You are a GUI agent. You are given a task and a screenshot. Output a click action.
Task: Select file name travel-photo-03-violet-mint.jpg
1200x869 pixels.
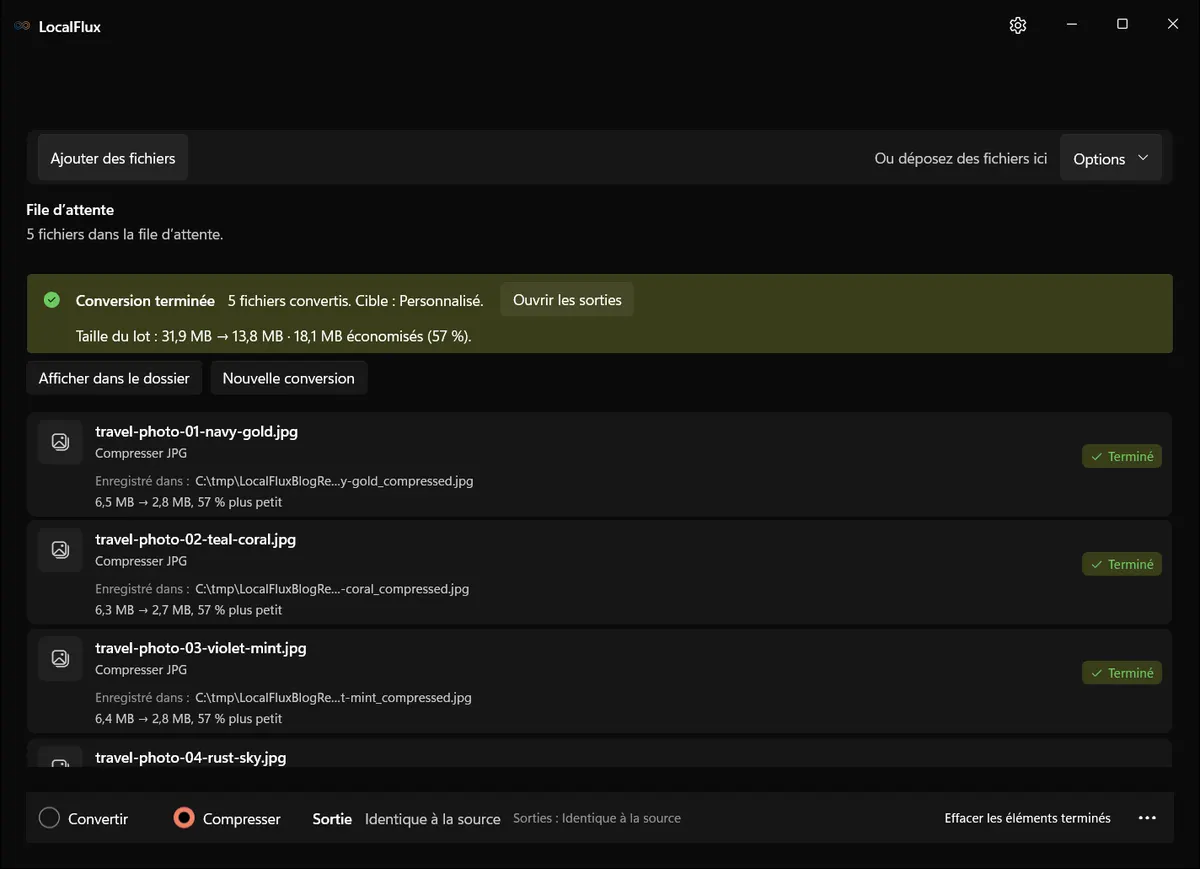(x=201, y=648)
